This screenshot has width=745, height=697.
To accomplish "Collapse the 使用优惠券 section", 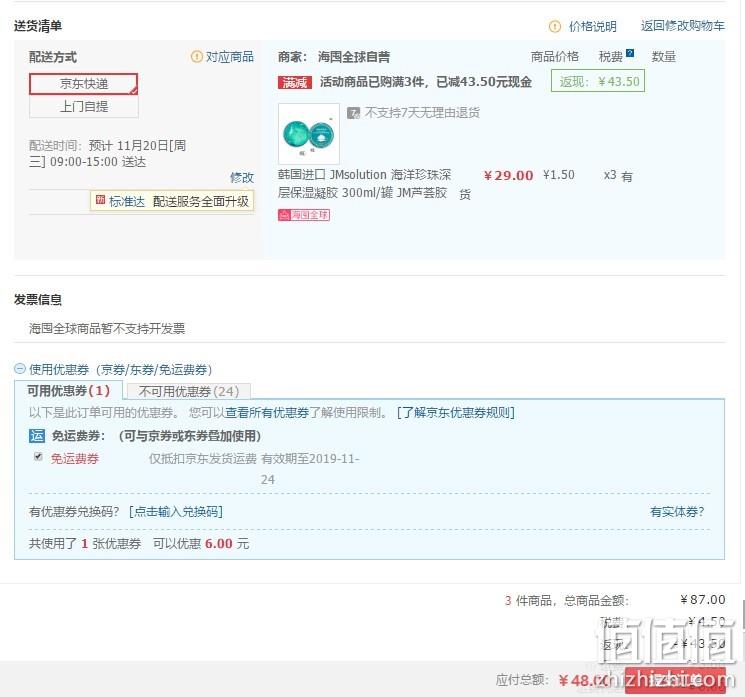I will (x=20, y=369).
